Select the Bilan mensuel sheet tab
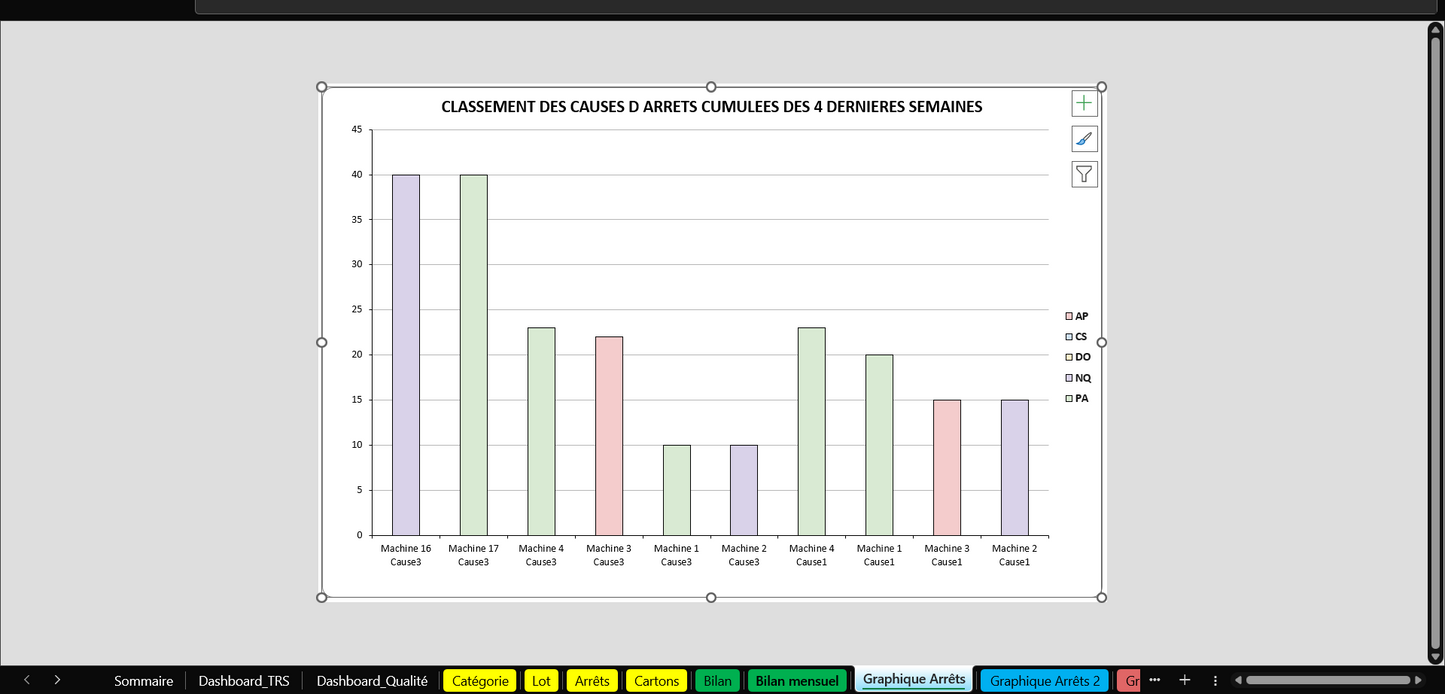The height and width of the screenshot is (694, 1445). 797,681
